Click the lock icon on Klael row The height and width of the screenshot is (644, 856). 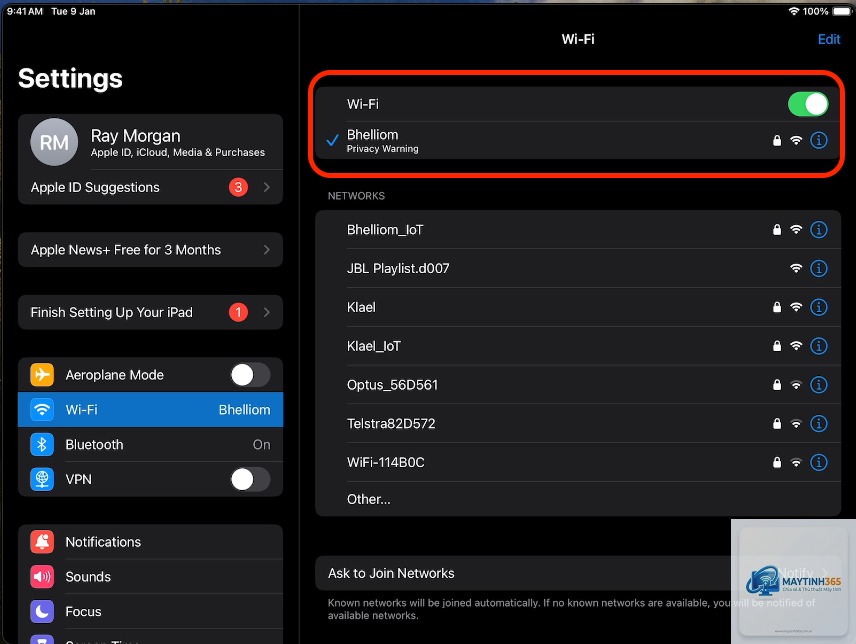[x=777, y=307]
